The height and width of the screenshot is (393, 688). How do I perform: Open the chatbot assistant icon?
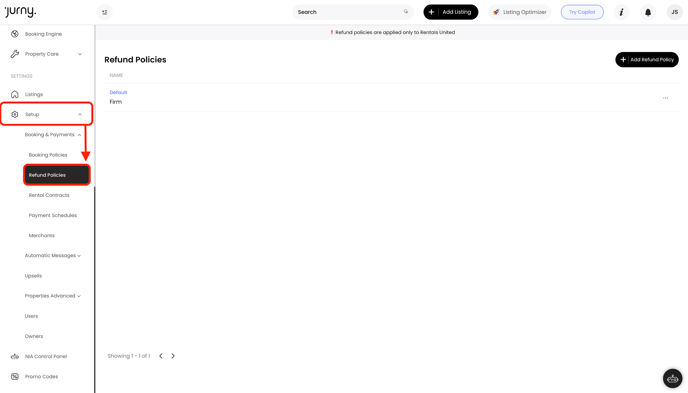tap(672, 379)
